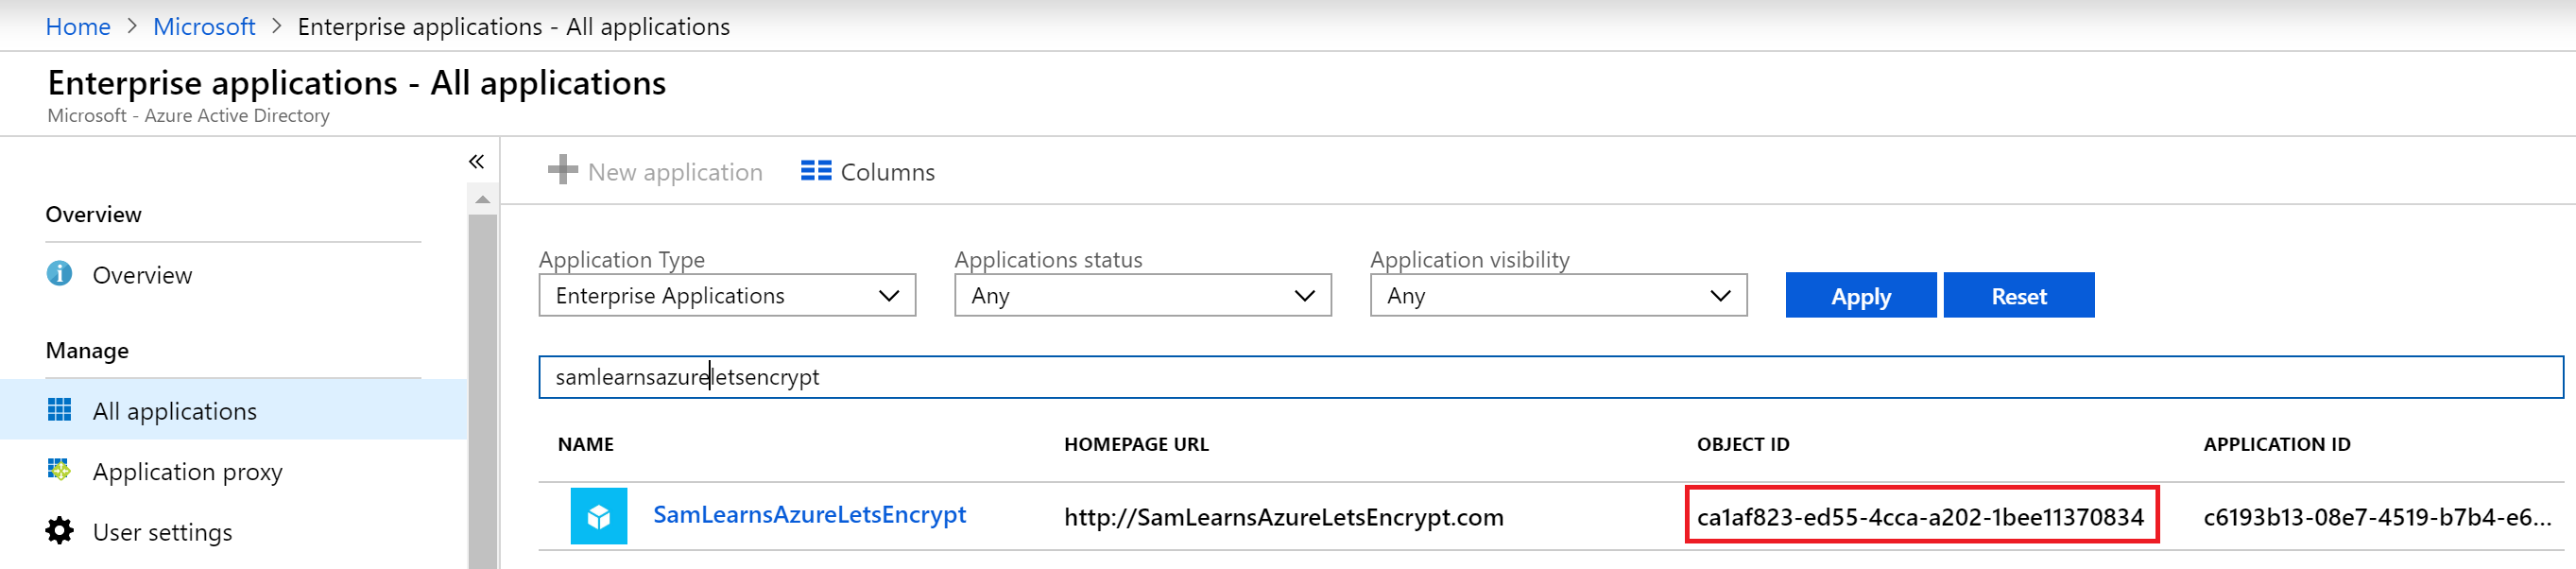Navigate to Home breadcrumb
Screen dimensions: 2576x569
(x=78, y=27)
